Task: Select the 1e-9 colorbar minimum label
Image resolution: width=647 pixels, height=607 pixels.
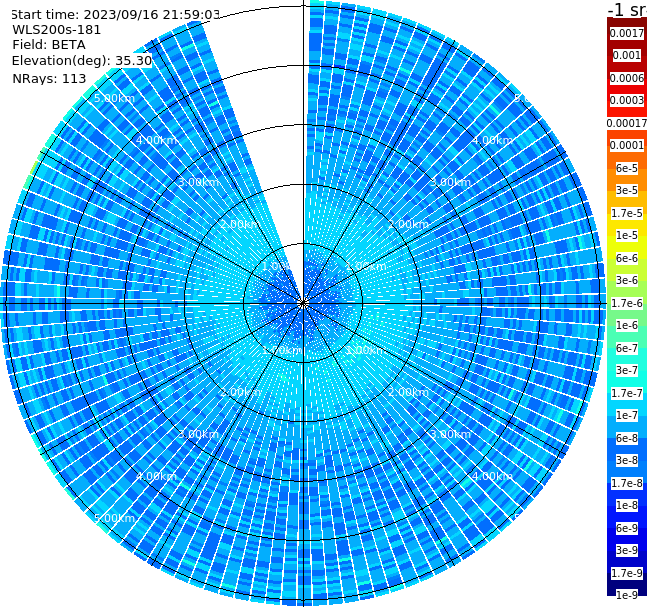Action: pyautogui.click(x=627, y=595)
